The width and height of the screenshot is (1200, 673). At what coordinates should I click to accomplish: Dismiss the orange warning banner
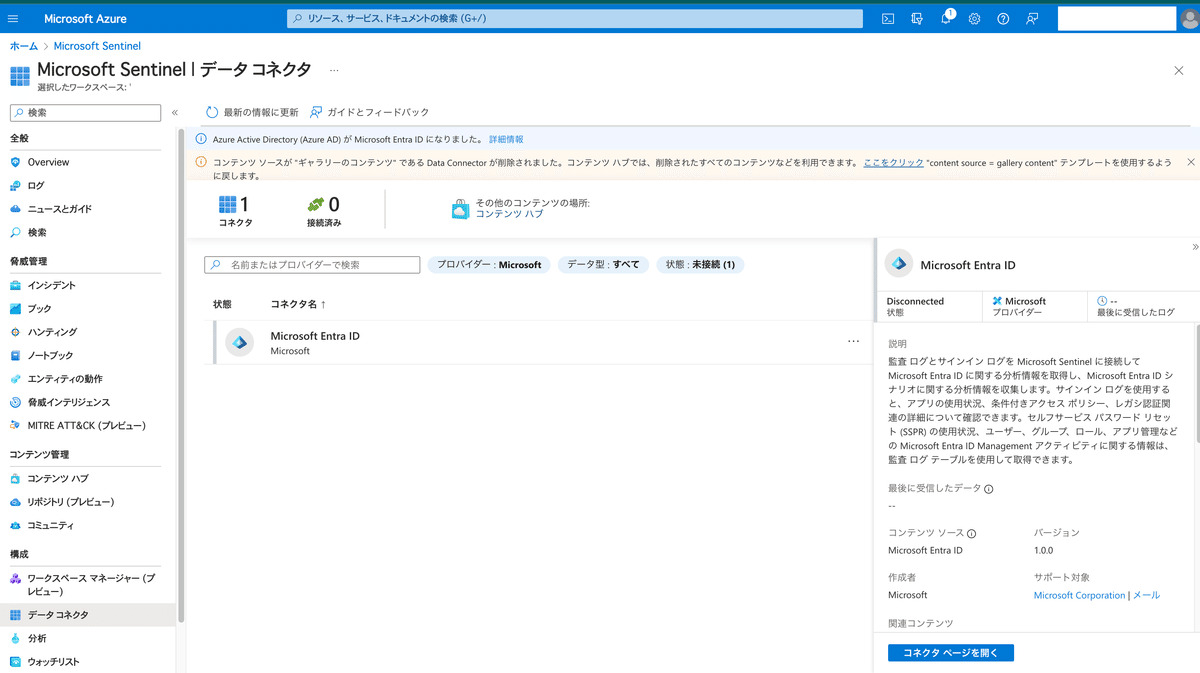click(1191, 162)
